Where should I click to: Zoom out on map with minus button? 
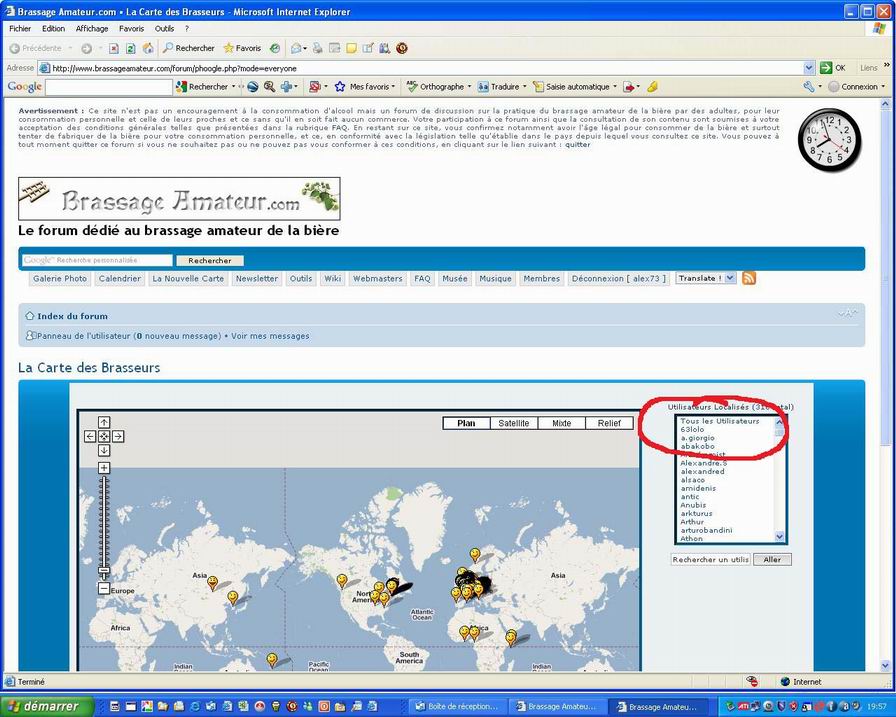click(x=104, y=588)
